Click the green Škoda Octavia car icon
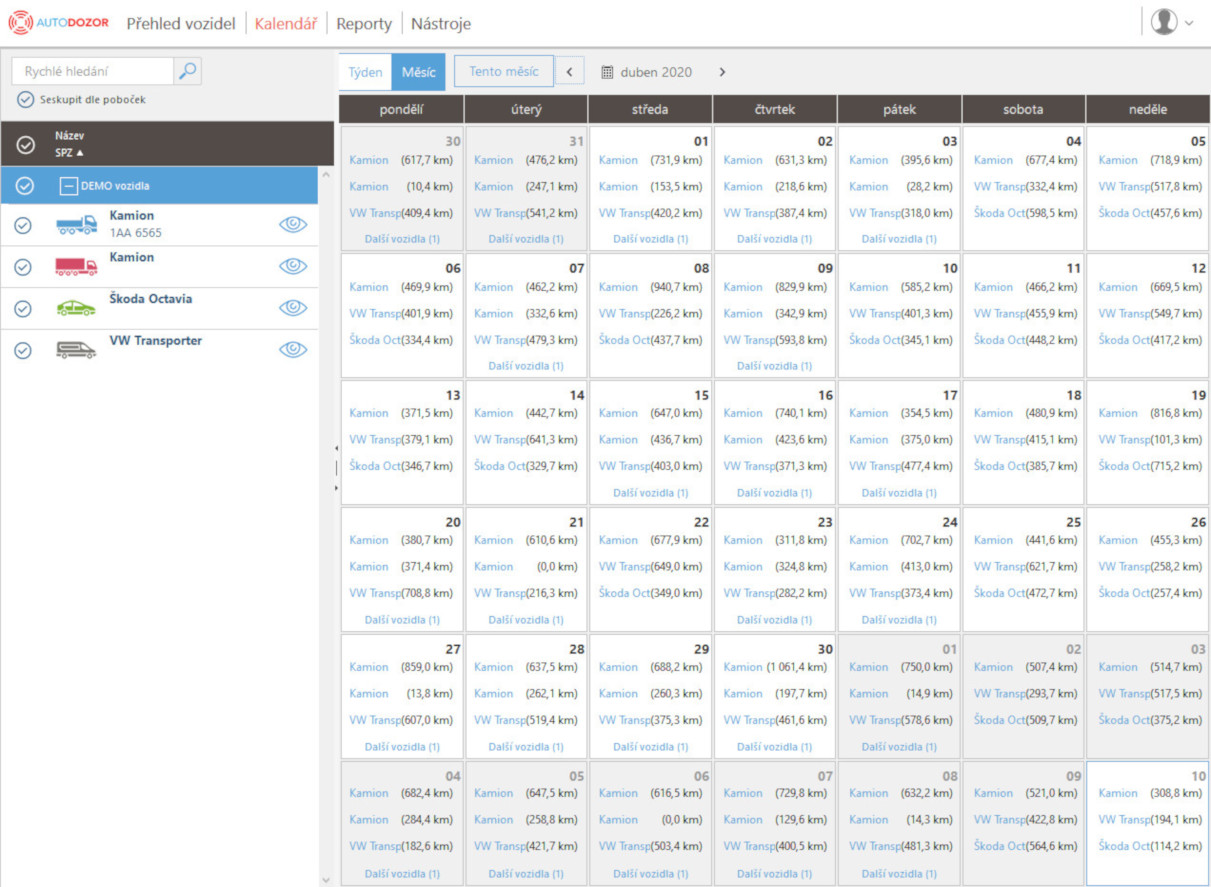 click(x=77, y=308)
